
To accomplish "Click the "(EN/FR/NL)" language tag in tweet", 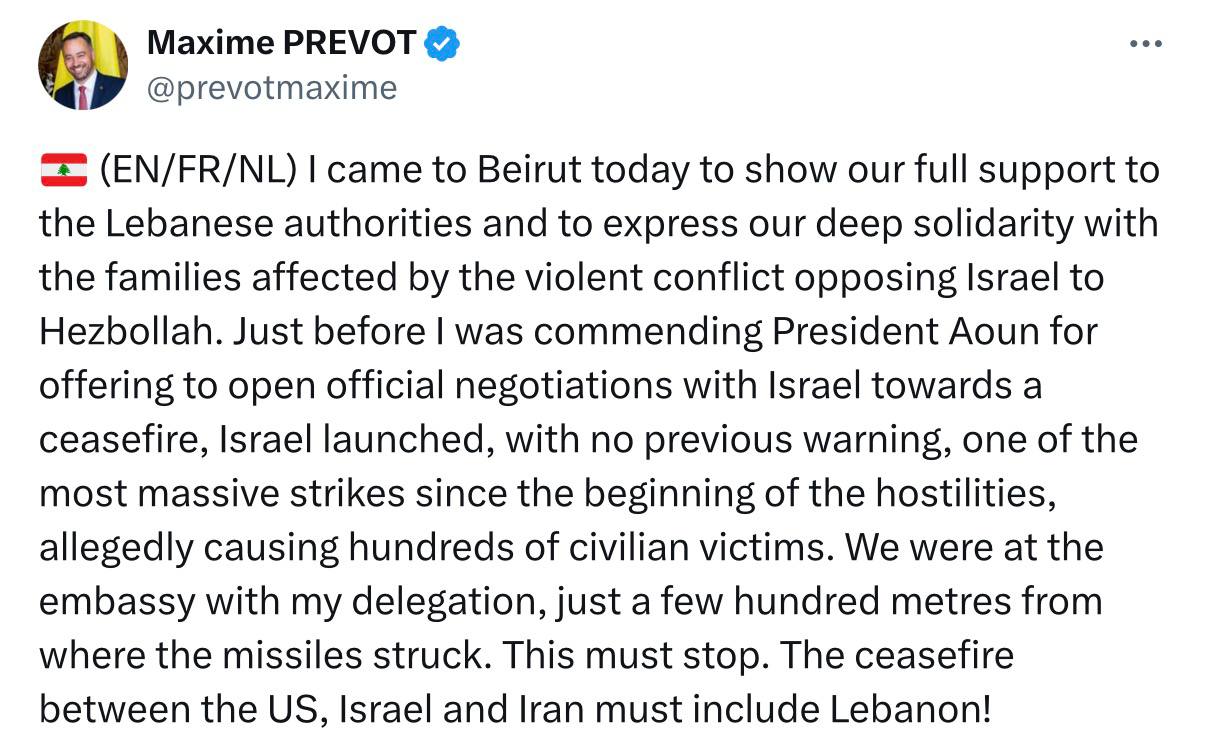I will click(x=199, y=171).
